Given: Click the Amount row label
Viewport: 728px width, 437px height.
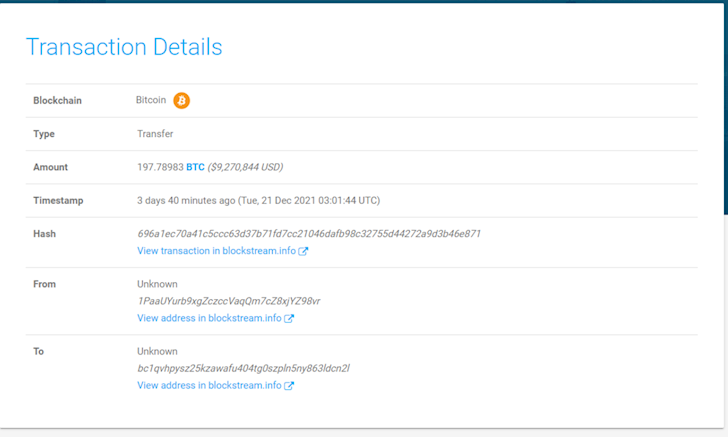Looking at the screenshot, I should click(x=50, y=167).
